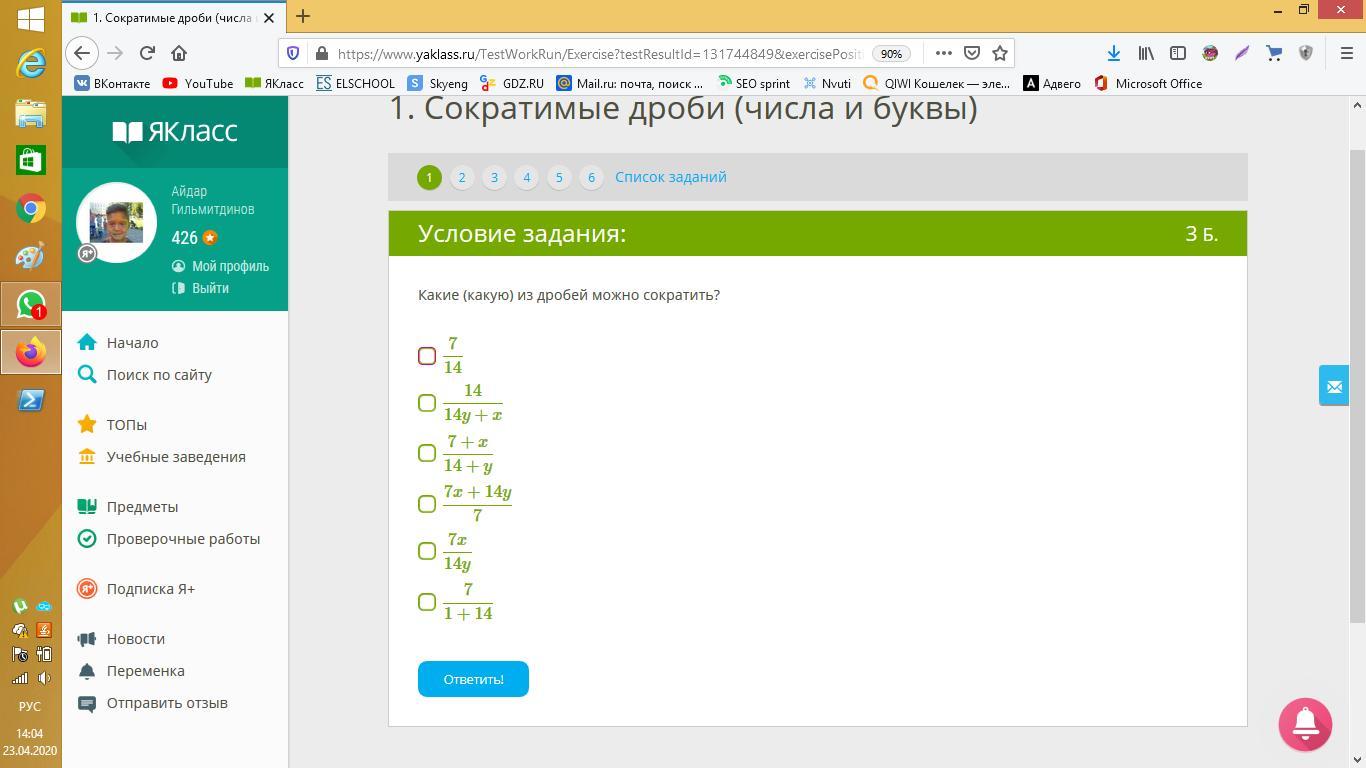Open PowerShell from the taskbar

click(x=31, y=400)
